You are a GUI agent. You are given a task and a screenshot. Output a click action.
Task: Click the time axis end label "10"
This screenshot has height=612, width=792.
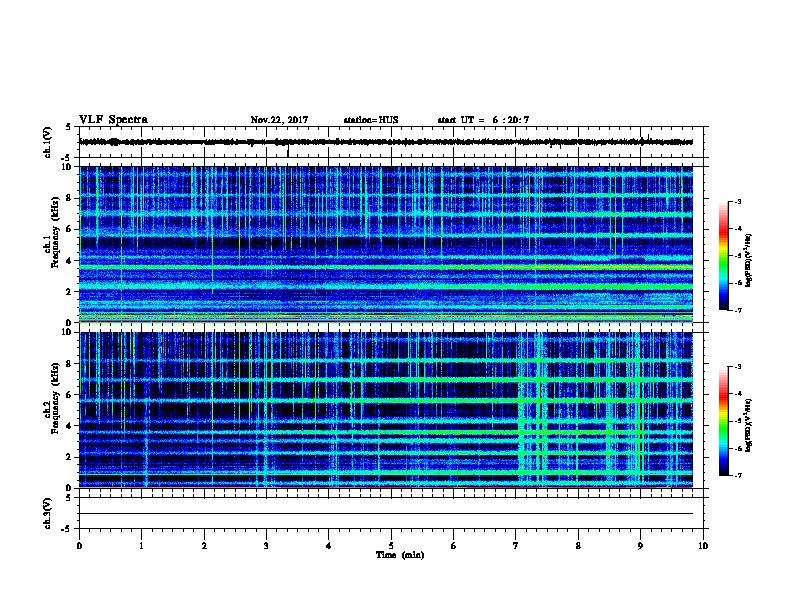[703, 546]
